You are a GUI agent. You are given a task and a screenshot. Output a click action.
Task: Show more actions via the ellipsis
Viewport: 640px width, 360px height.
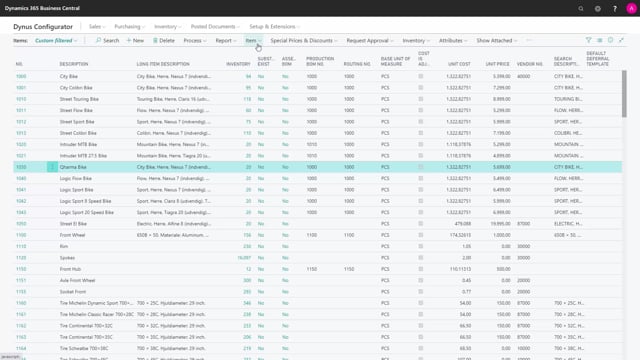point(529,40)
